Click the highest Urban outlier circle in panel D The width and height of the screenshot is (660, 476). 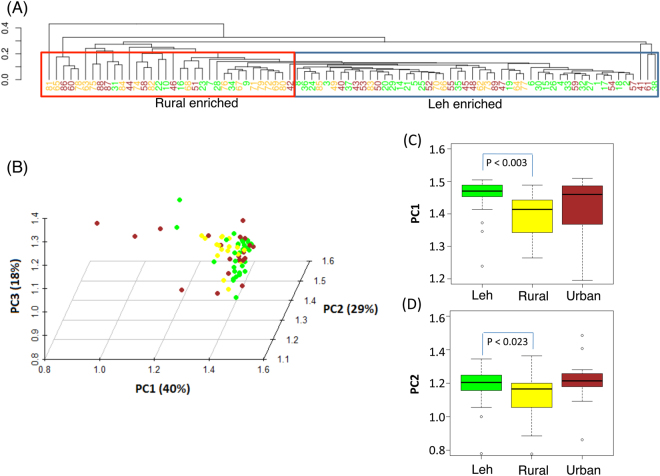point(583,335)
